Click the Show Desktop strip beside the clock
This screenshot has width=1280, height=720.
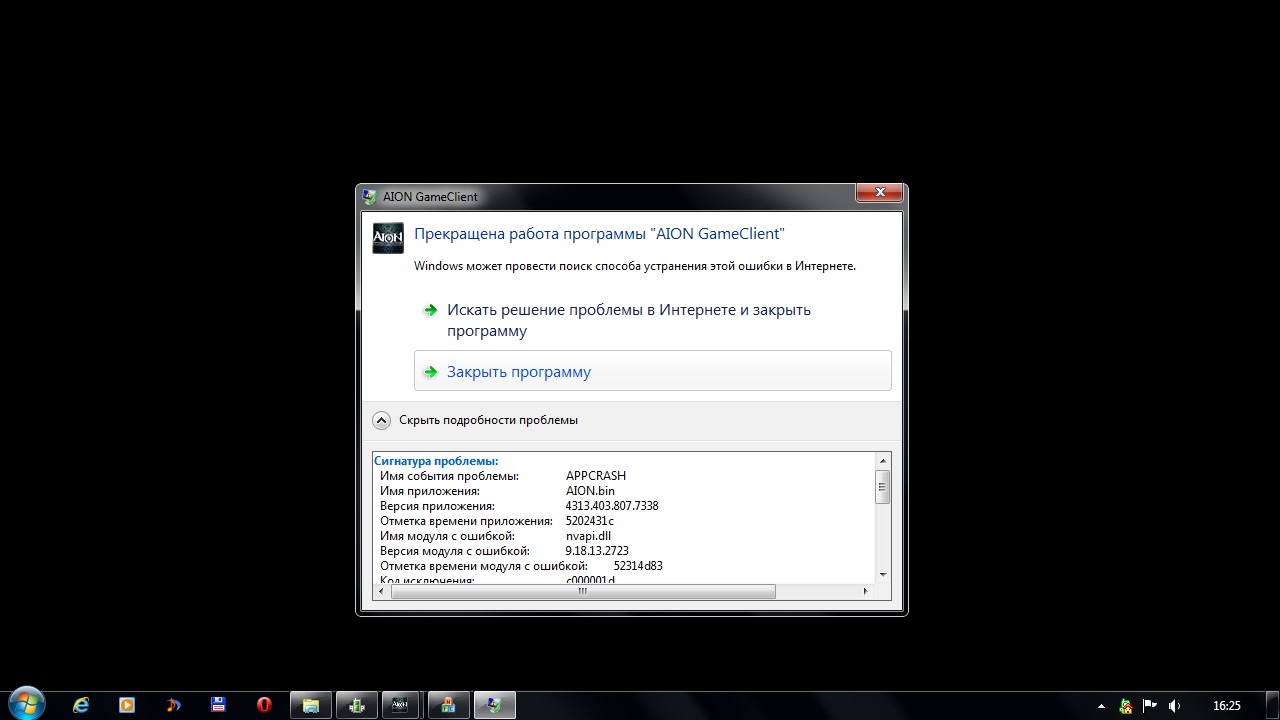point(1272,705)
